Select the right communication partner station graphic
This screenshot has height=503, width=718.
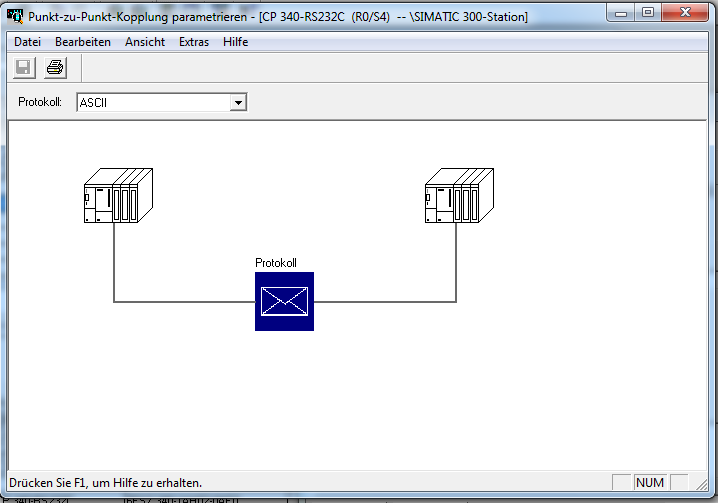click(x=459, y=195)
